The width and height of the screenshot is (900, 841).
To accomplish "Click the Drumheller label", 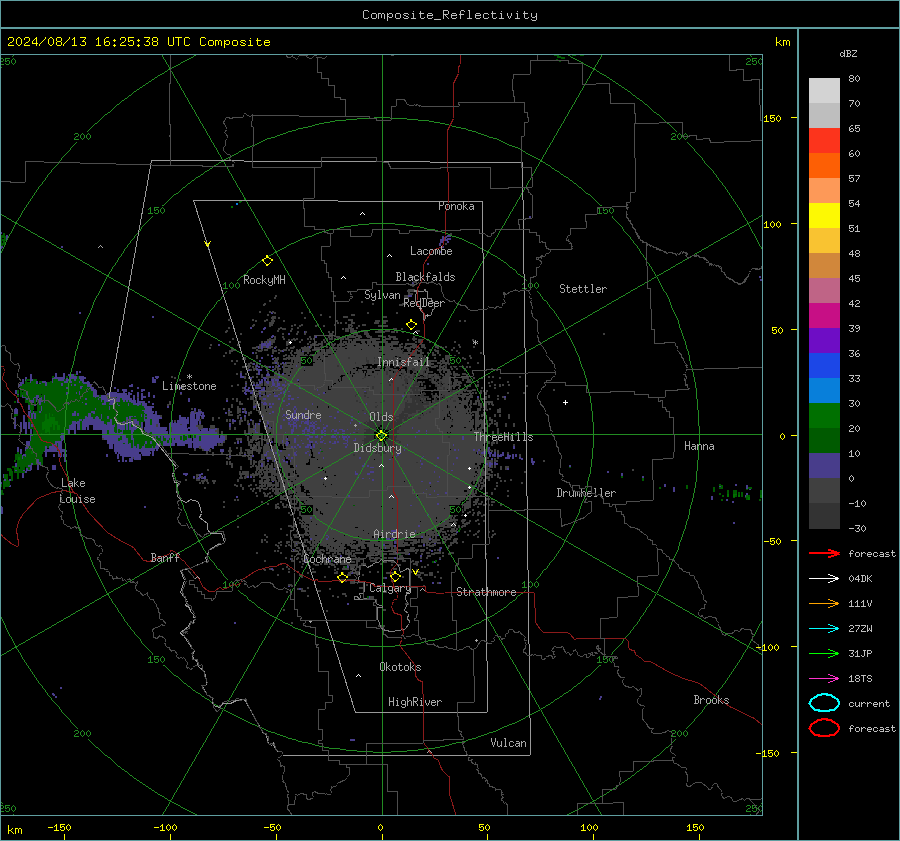I will tap(586, 493).
